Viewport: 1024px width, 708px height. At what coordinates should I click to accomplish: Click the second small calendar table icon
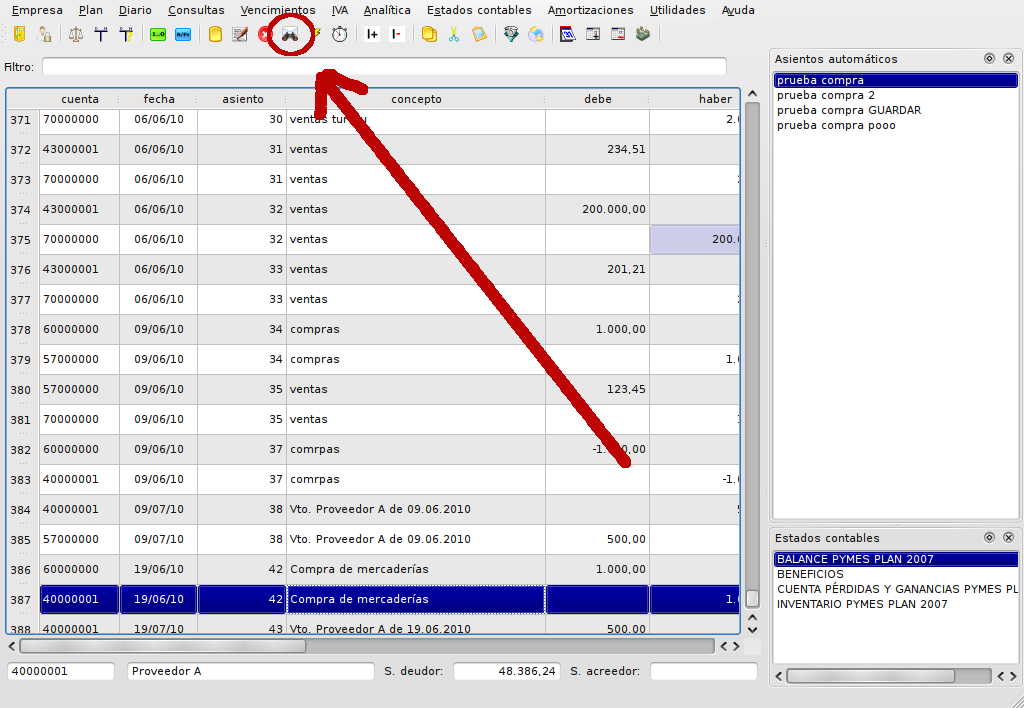618,34
